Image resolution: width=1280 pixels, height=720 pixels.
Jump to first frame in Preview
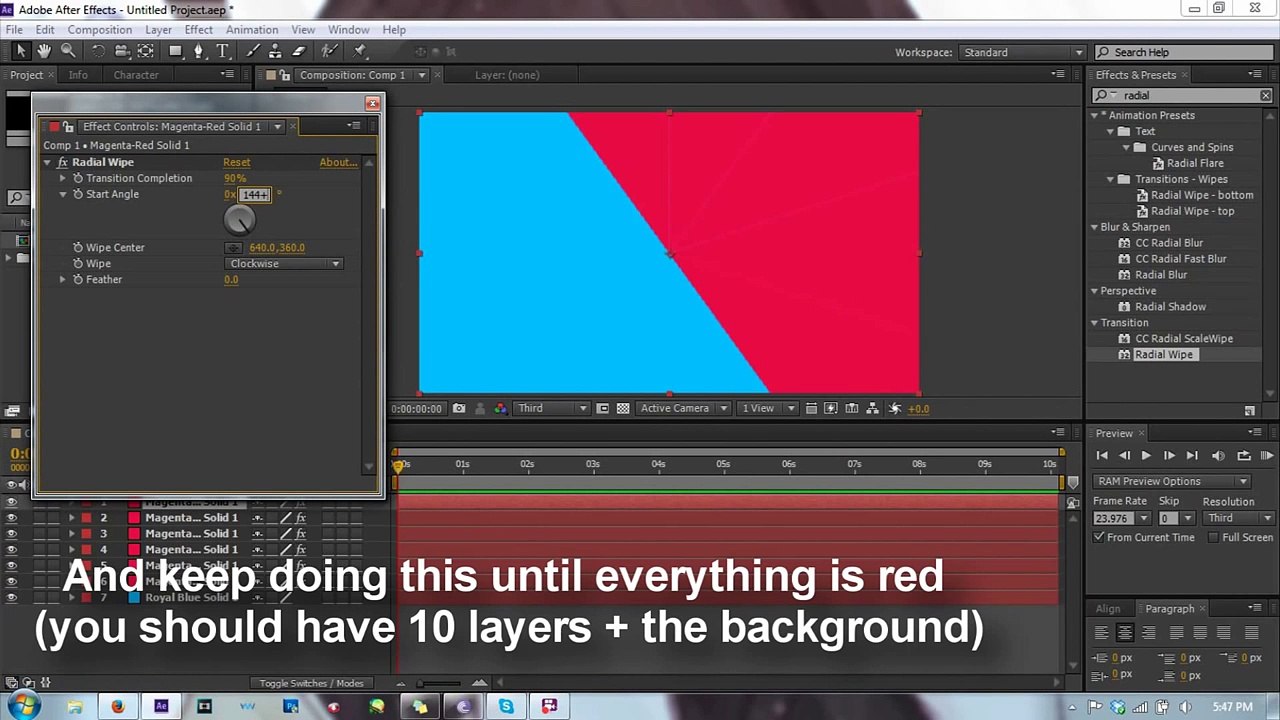tap(1102, 456)
